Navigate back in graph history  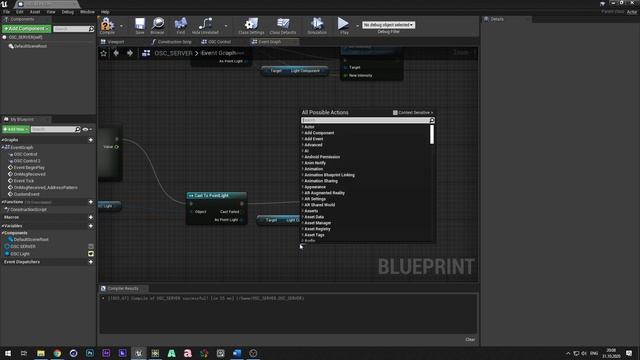tap(116, 53)
